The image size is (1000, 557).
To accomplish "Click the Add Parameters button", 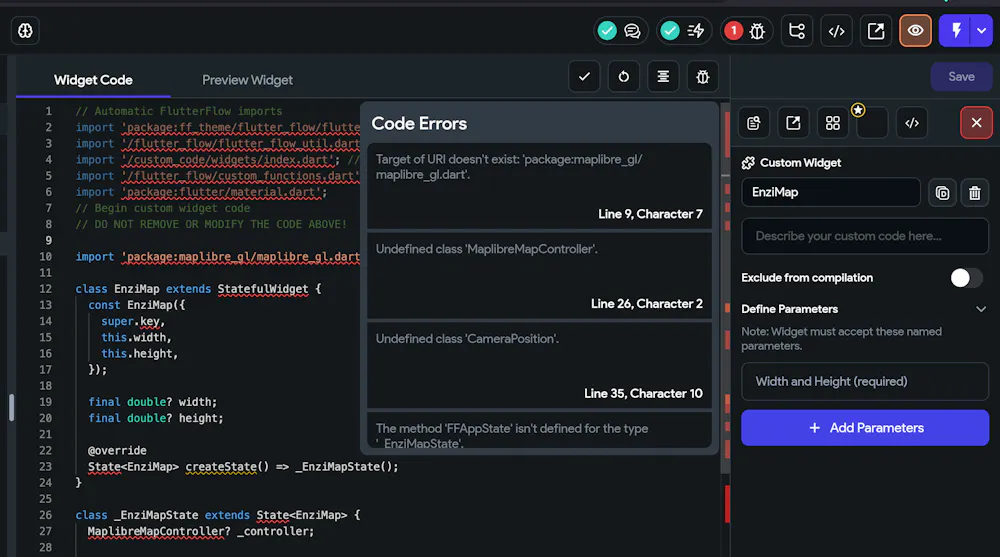I will coord(865,427).
